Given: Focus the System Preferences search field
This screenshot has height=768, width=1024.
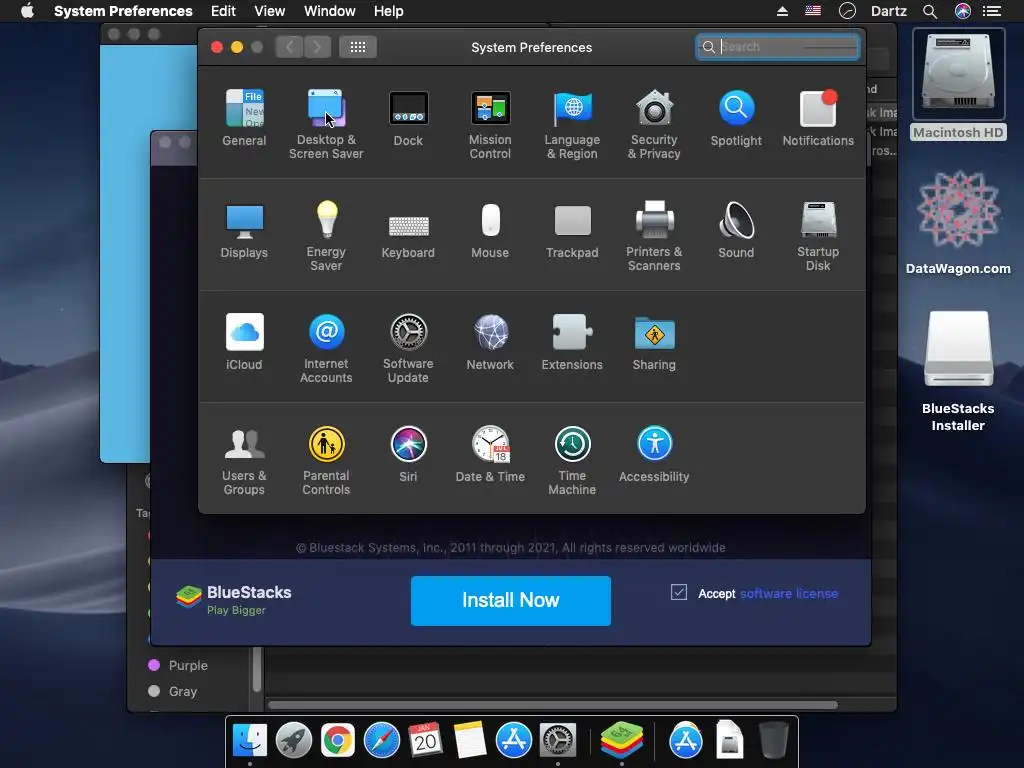Looking at the screenshot, I should point(777,47).
